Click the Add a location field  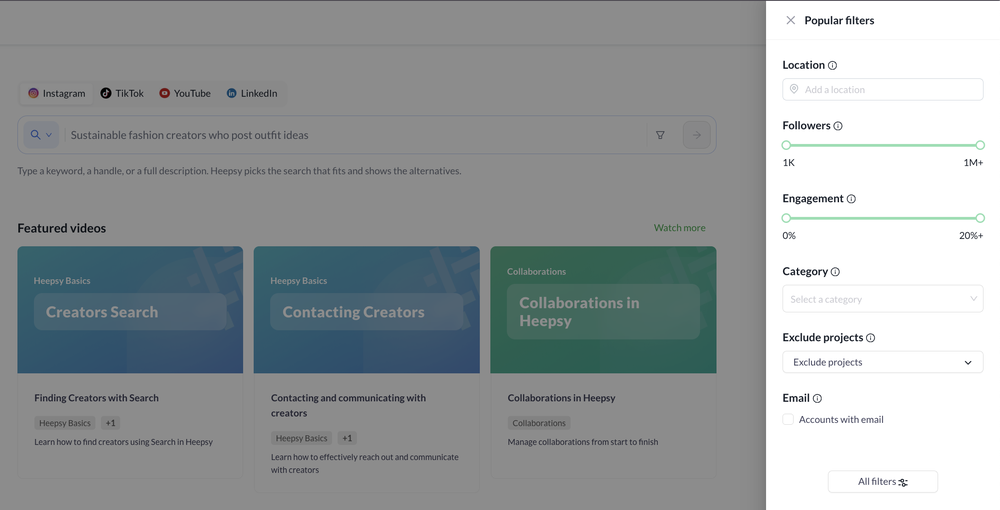point(883,89)
